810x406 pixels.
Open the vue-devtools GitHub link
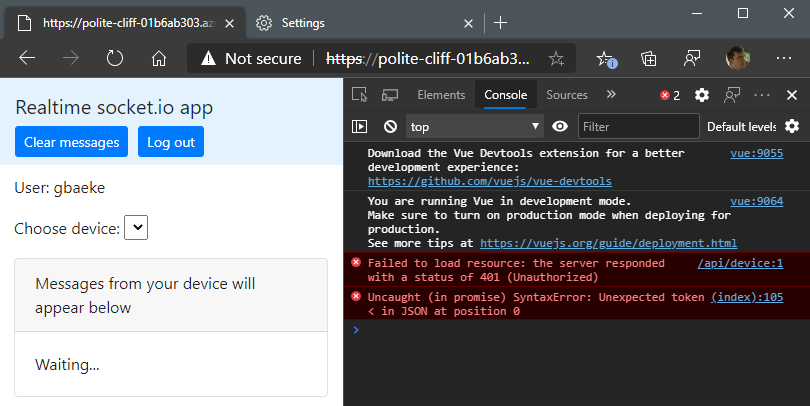click(x=489, y=181)
